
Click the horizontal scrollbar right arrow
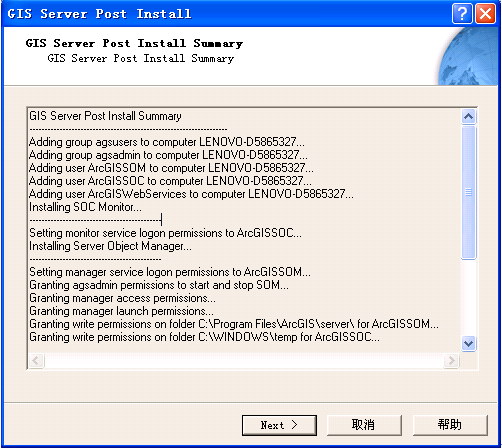click(x=451, y=360)
